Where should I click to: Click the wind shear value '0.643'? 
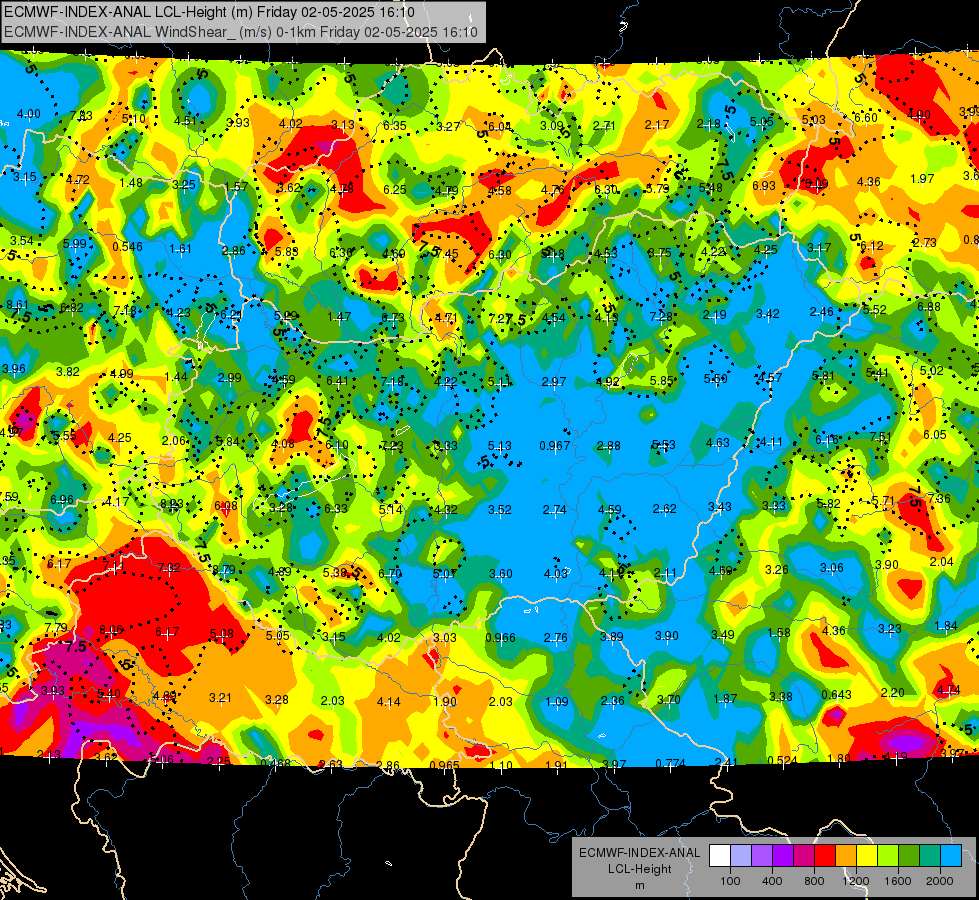(x=836, y=695)
